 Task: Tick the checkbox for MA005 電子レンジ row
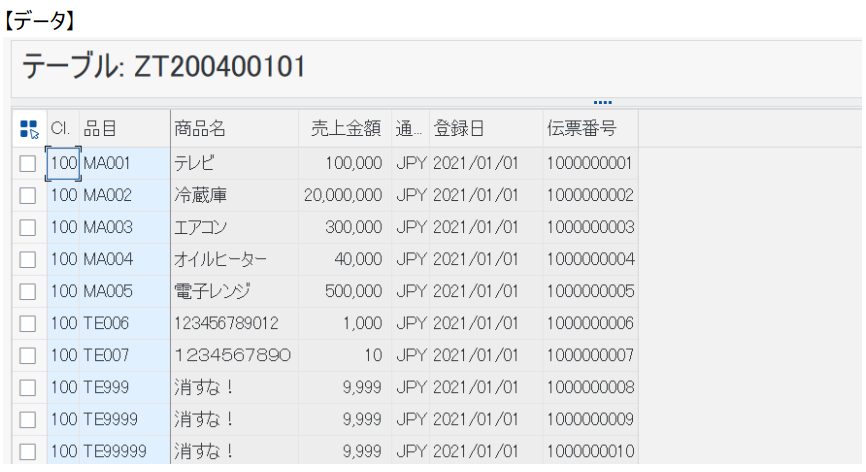pyautogui.click(x=28, y=291)
